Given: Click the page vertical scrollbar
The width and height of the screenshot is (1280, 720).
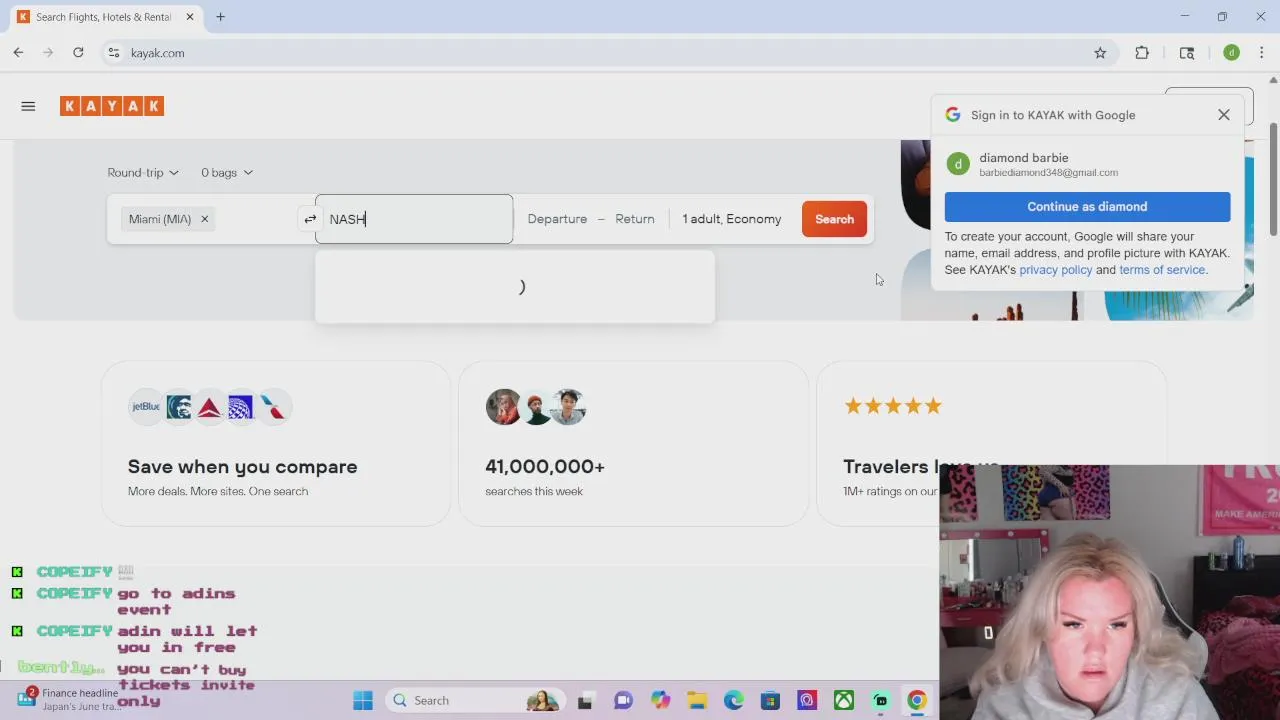Looking at the screenshot, I should click(1273, 180).
